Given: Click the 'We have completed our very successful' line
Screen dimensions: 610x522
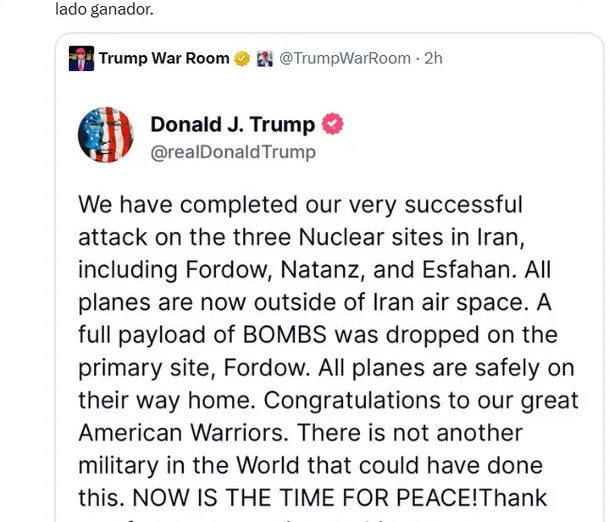Looking at the screenshot, I should pyautogui.click(x=300, y=205).
